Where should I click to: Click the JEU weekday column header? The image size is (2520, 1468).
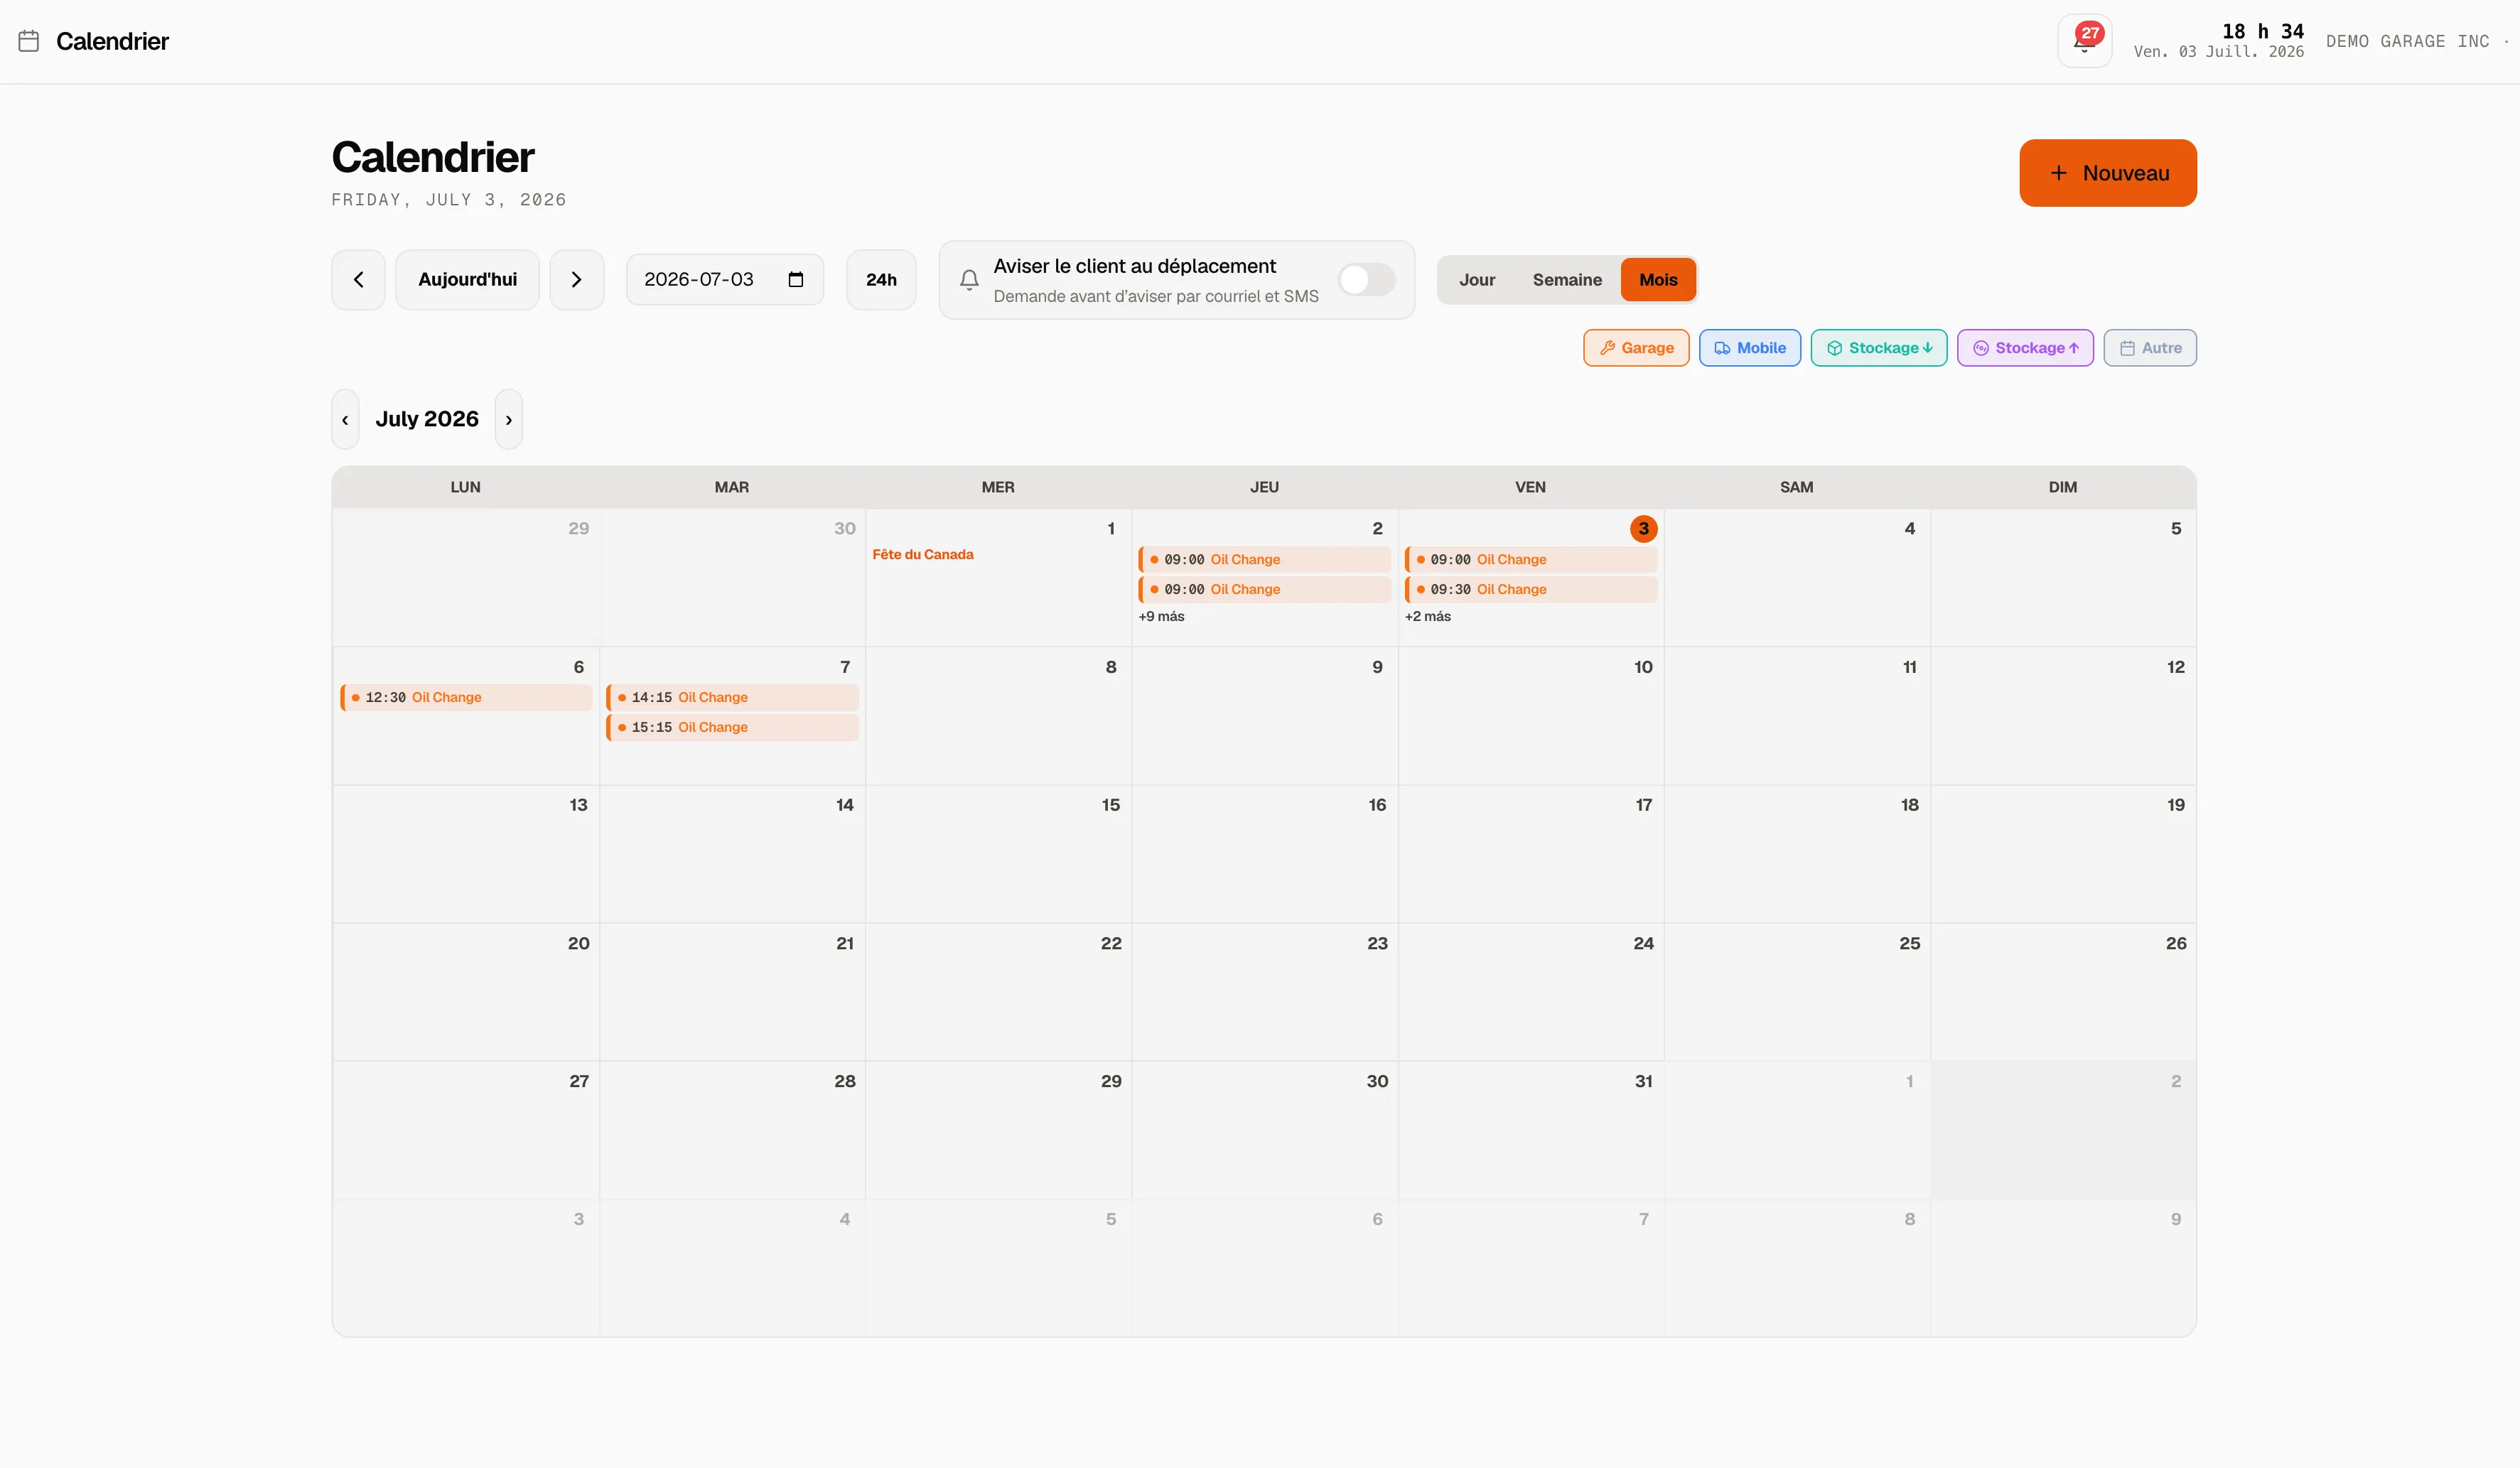(1264, 487)
